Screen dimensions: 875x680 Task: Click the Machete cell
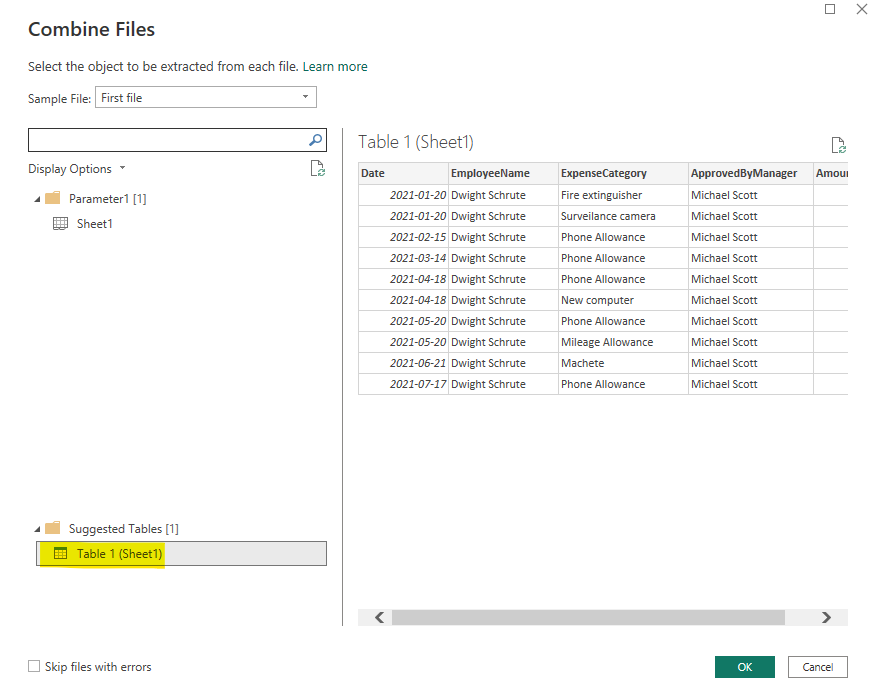tap(623, 363)
